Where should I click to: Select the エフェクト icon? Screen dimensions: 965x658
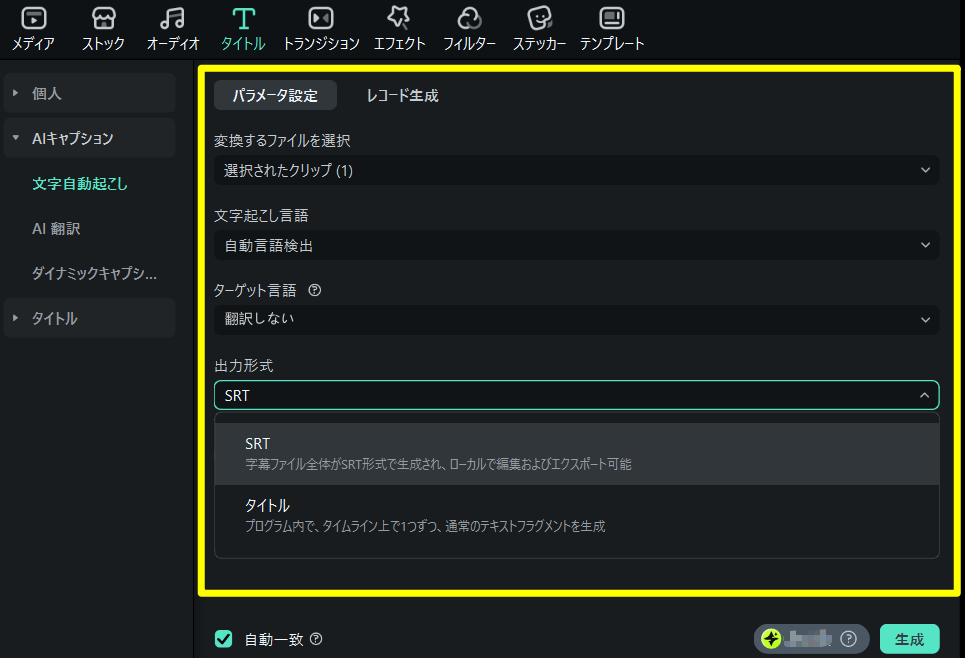399,27
